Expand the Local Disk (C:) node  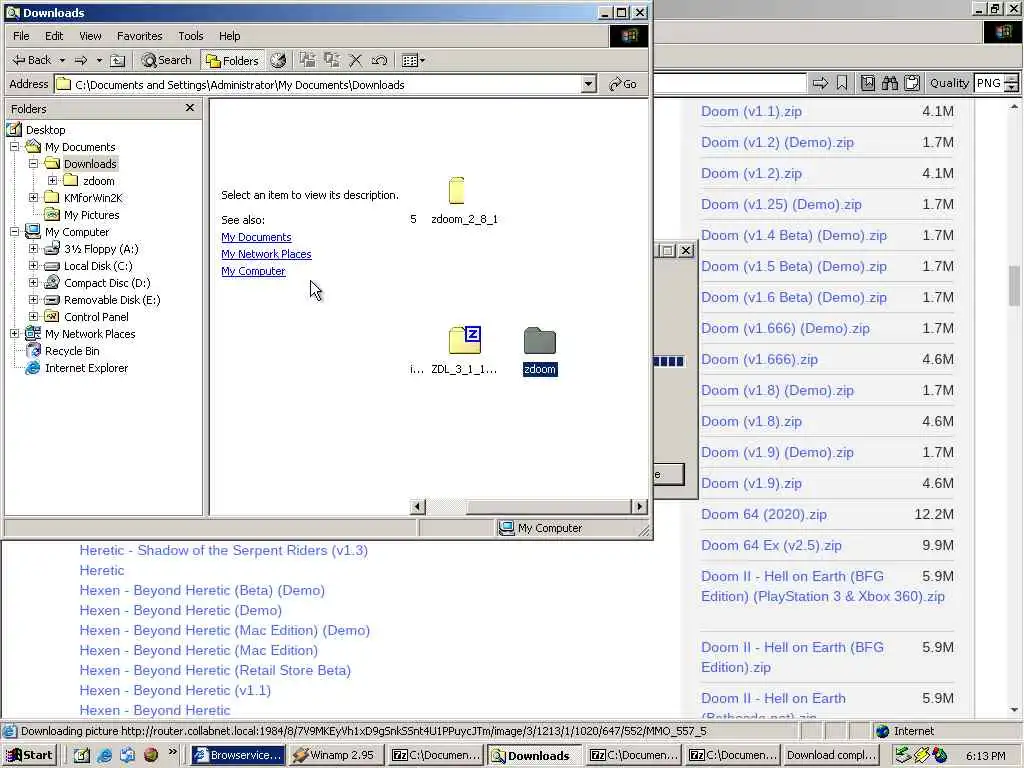click(x=33, y=266)
